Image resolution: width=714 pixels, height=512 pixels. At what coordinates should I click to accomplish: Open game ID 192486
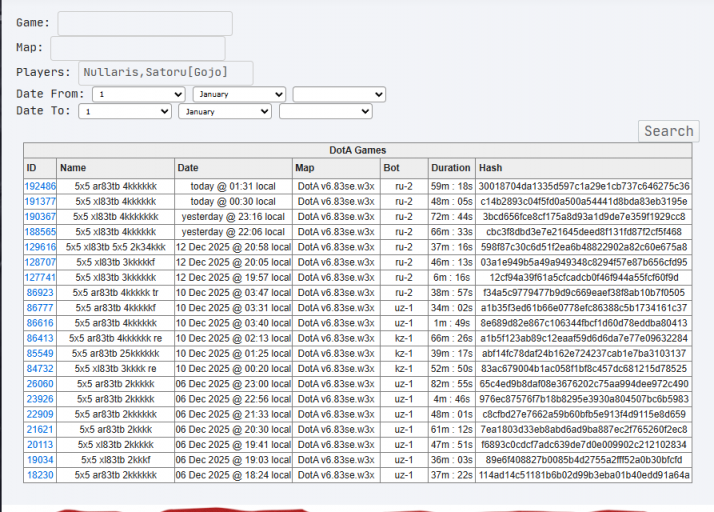[x=40, y=186]
